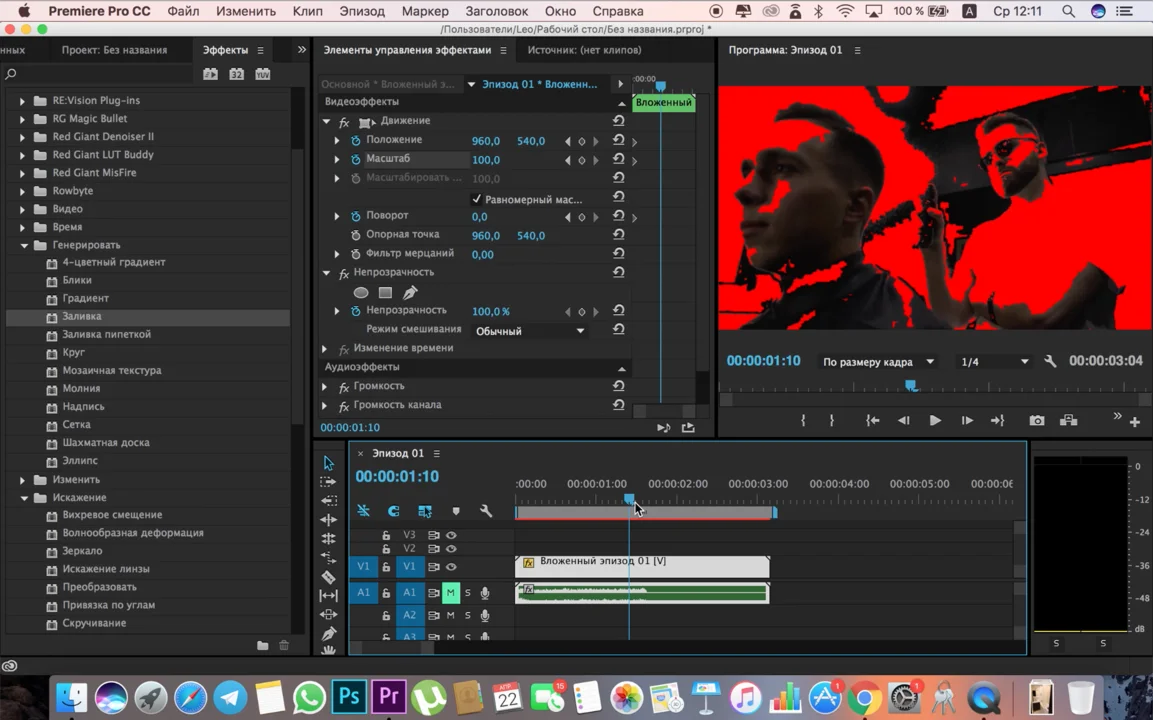Switch to Источник: (нет клипов) tab
The height and width of the screenshot is (720, 1153).
(584, 50)
